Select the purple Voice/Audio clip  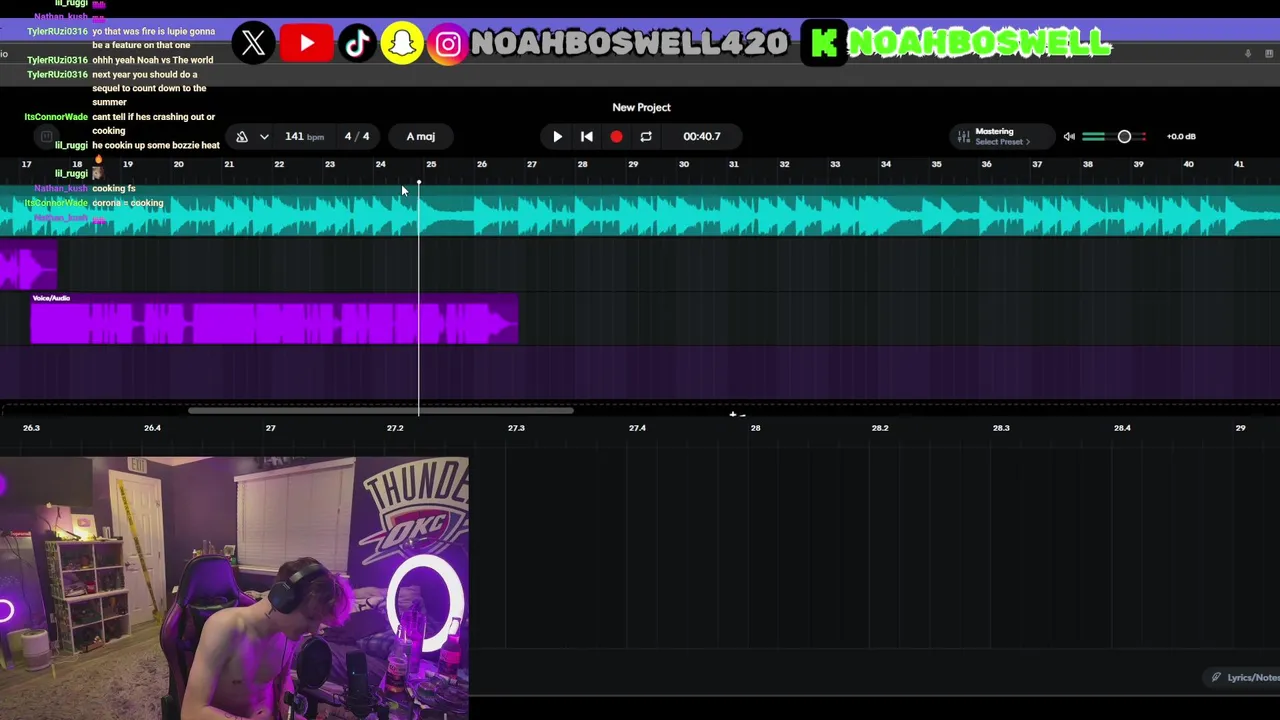274,319
